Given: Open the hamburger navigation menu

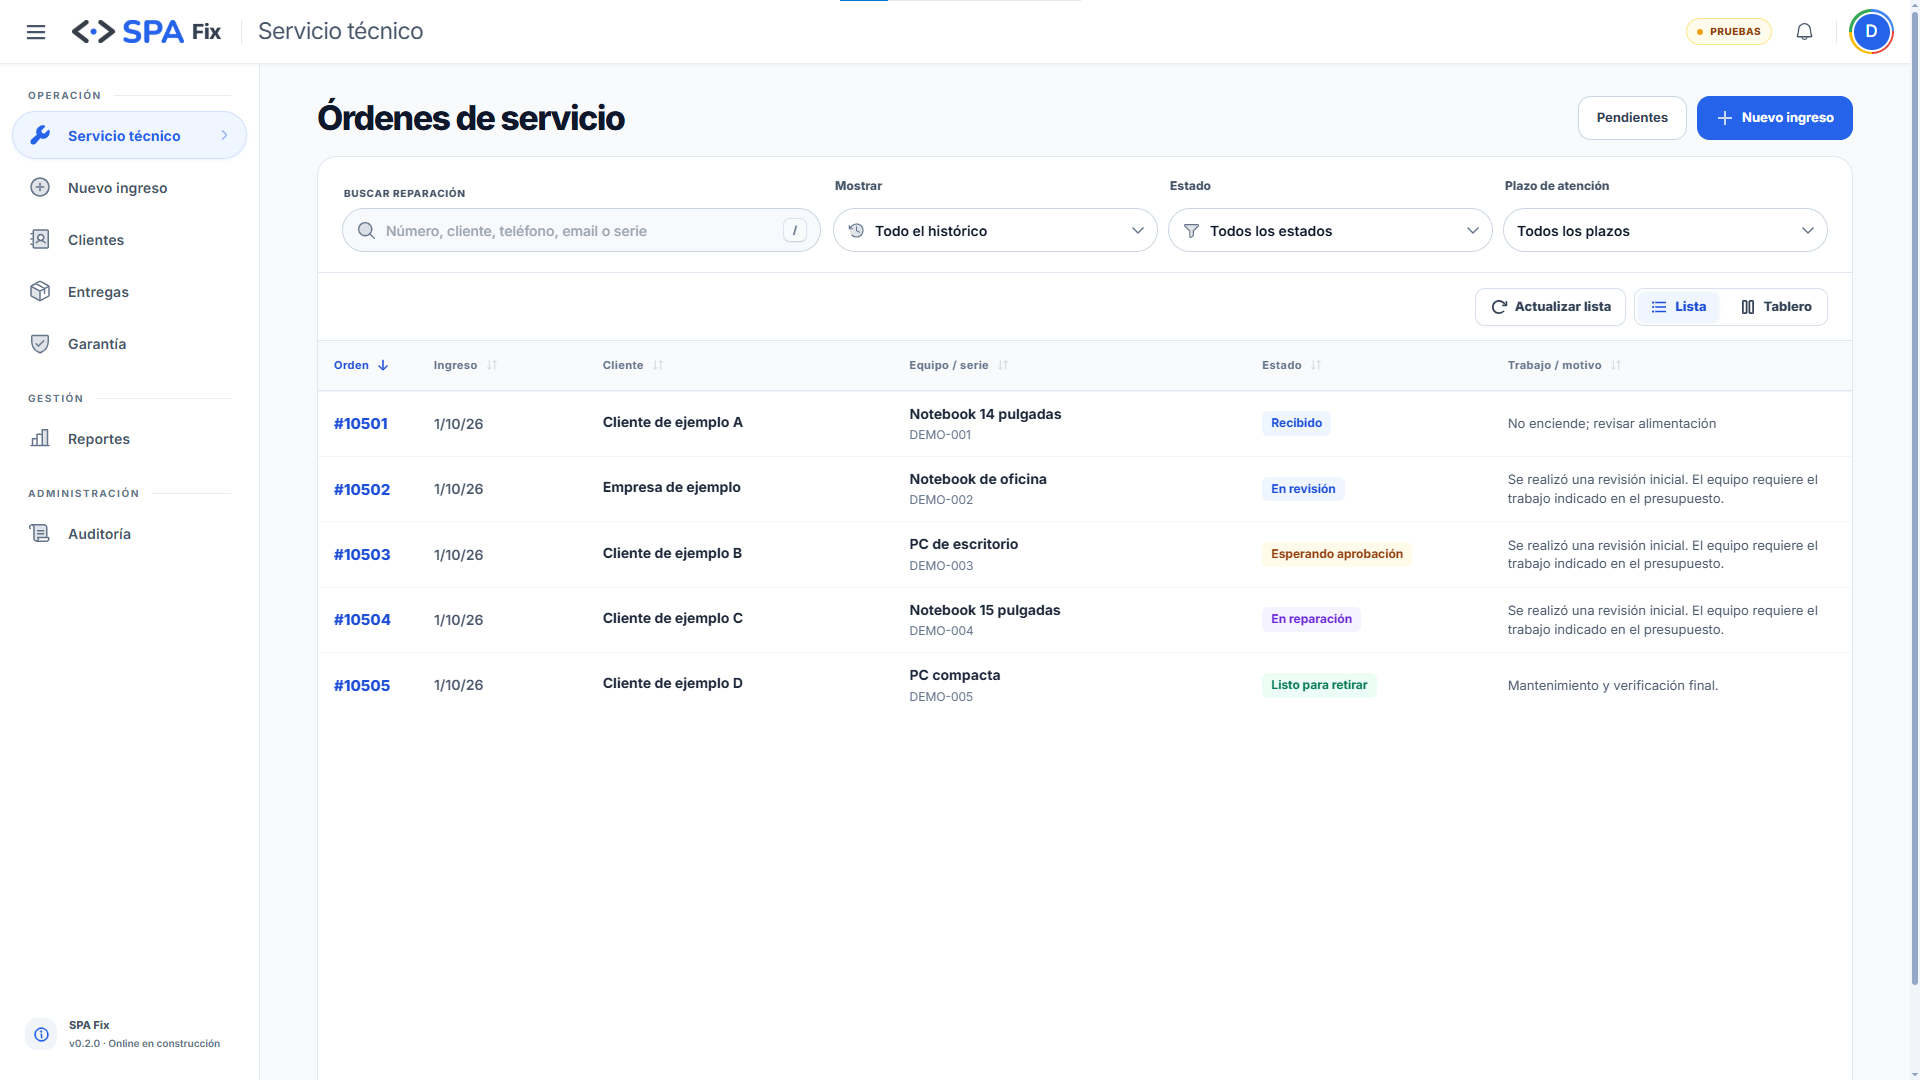Looking at the screenshot, I should [36, 32].
